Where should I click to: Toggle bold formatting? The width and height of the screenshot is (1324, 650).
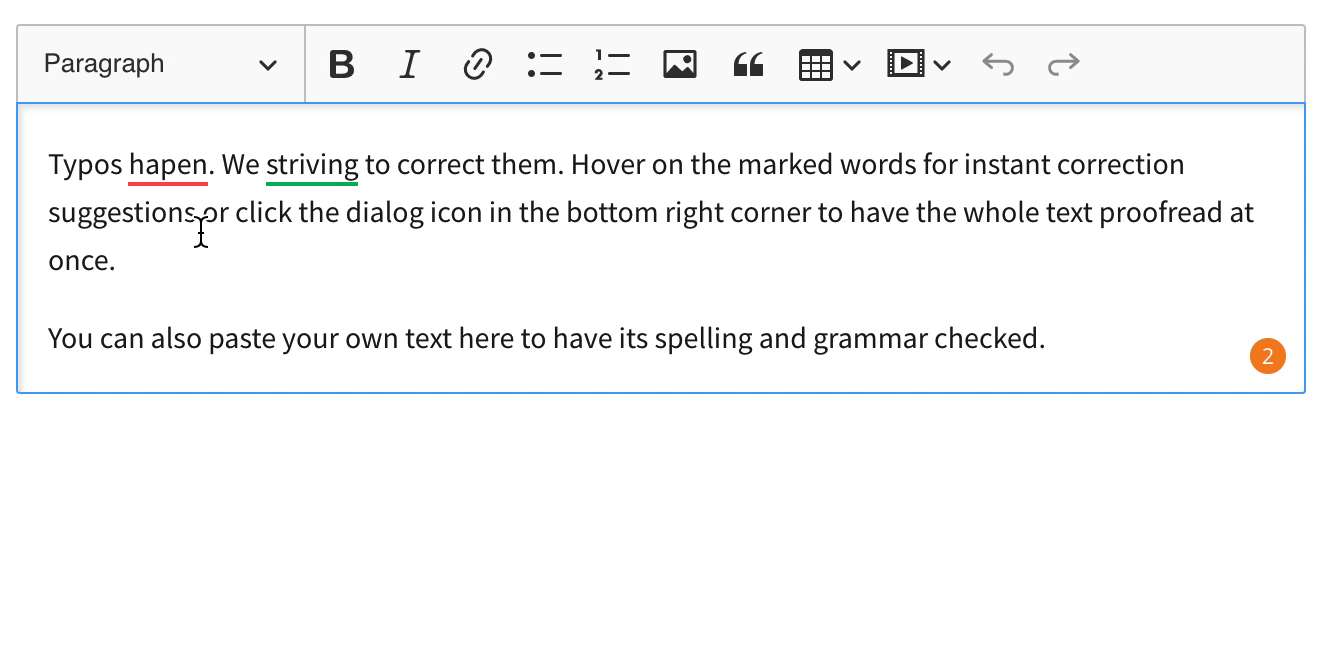point(342,64)
